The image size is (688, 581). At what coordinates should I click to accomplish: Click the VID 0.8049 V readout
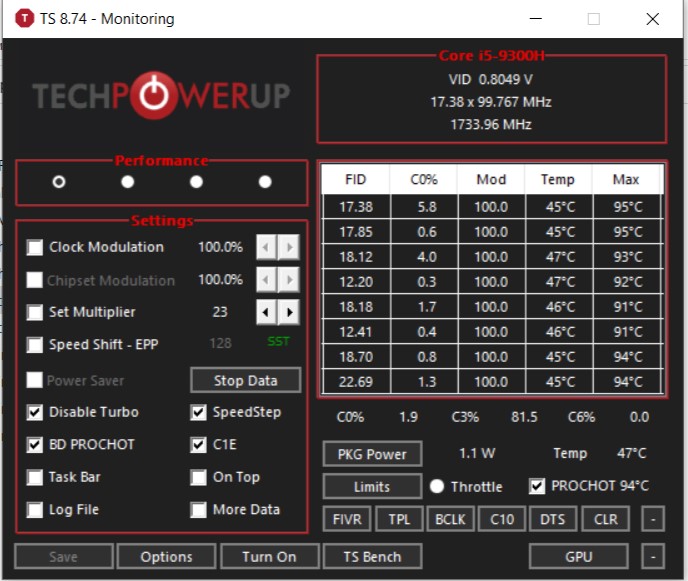(x=491, y=79)
